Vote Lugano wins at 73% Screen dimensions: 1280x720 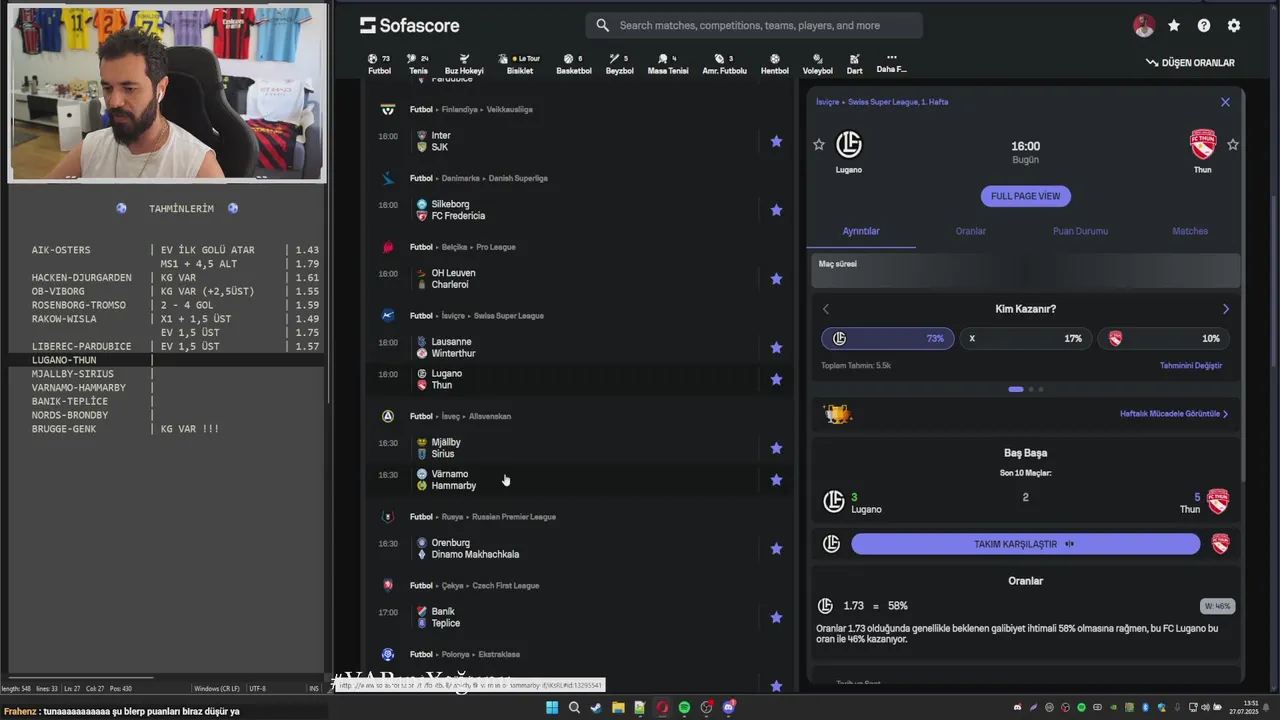(888, 338)
